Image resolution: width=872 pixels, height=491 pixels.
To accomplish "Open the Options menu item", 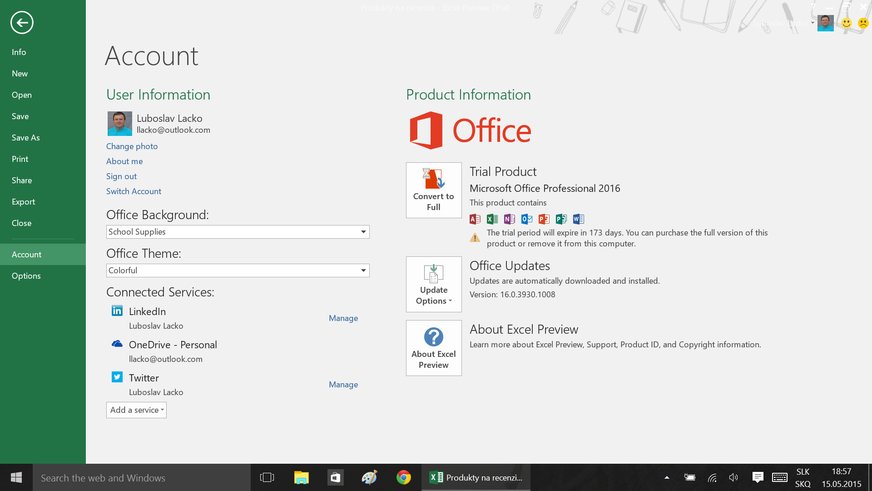I will [26, 276].
